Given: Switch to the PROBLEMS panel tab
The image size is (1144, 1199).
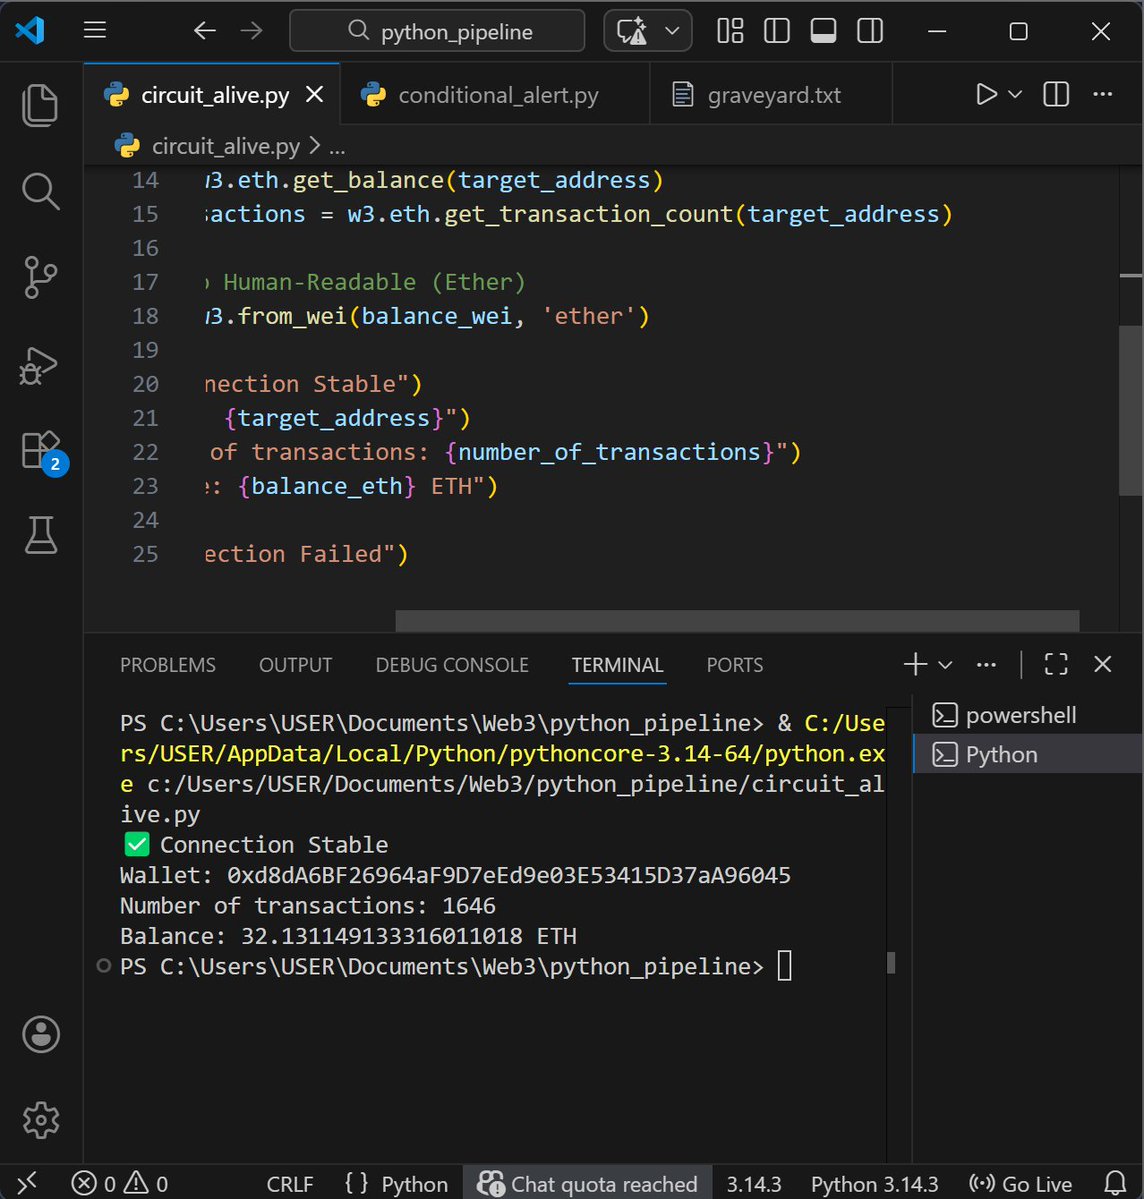Looking at the screenshot, I should 167,664.
